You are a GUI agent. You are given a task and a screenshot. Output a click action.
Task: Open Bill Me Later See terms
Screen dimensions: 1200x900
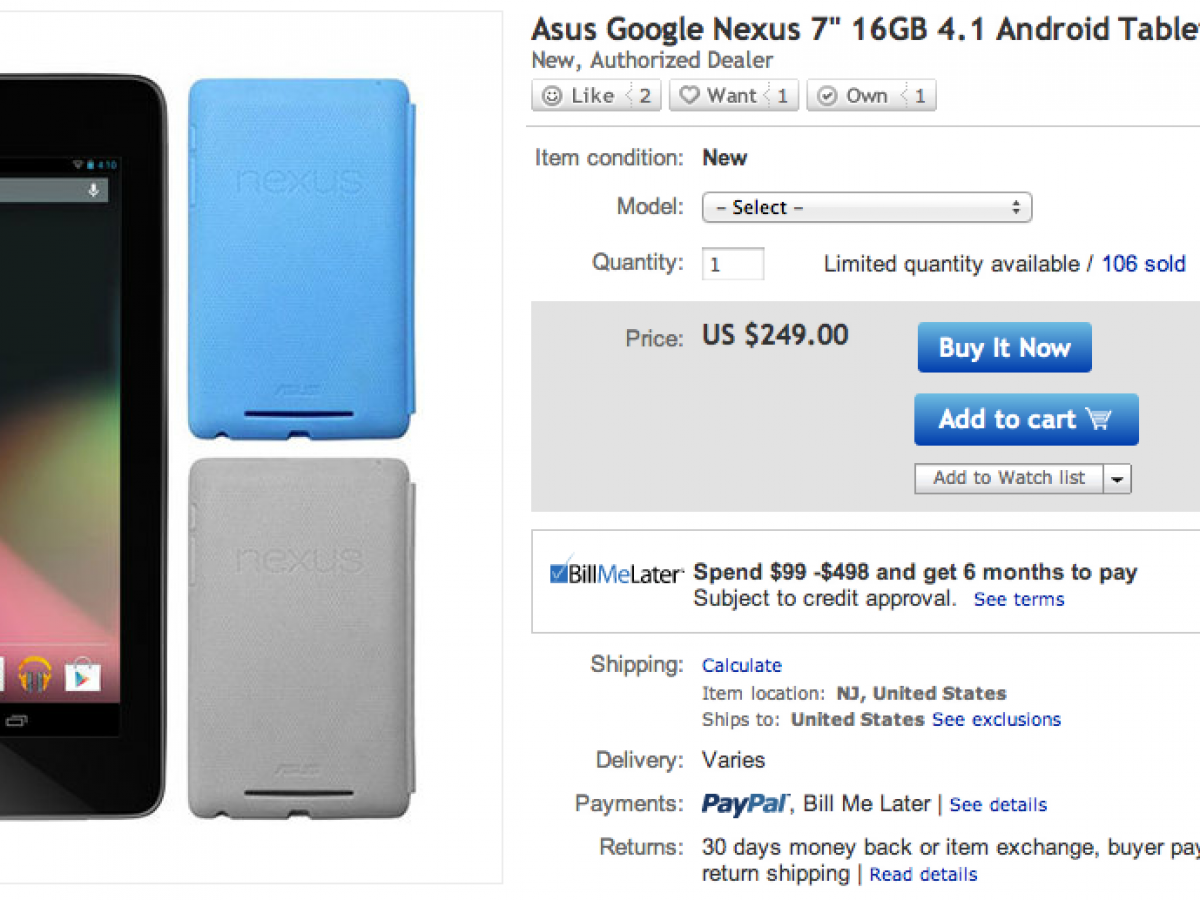tap(1019, 599)
